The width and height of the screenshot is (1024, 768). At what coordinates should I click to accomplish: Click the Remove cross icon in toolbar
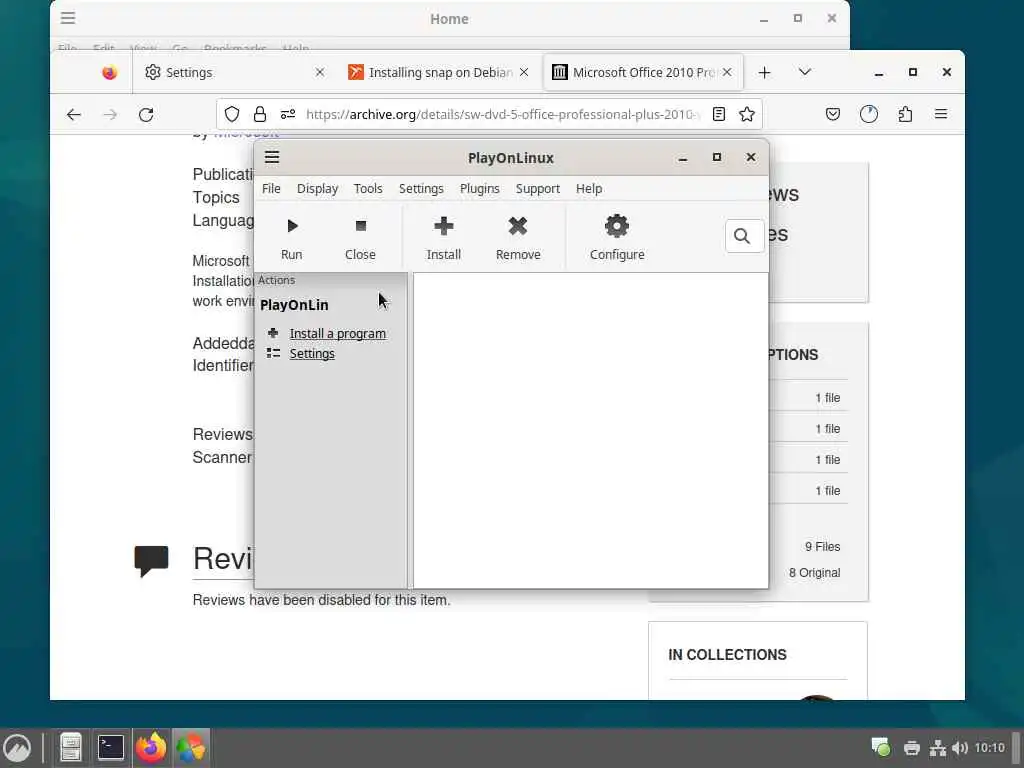pos(518,226)
